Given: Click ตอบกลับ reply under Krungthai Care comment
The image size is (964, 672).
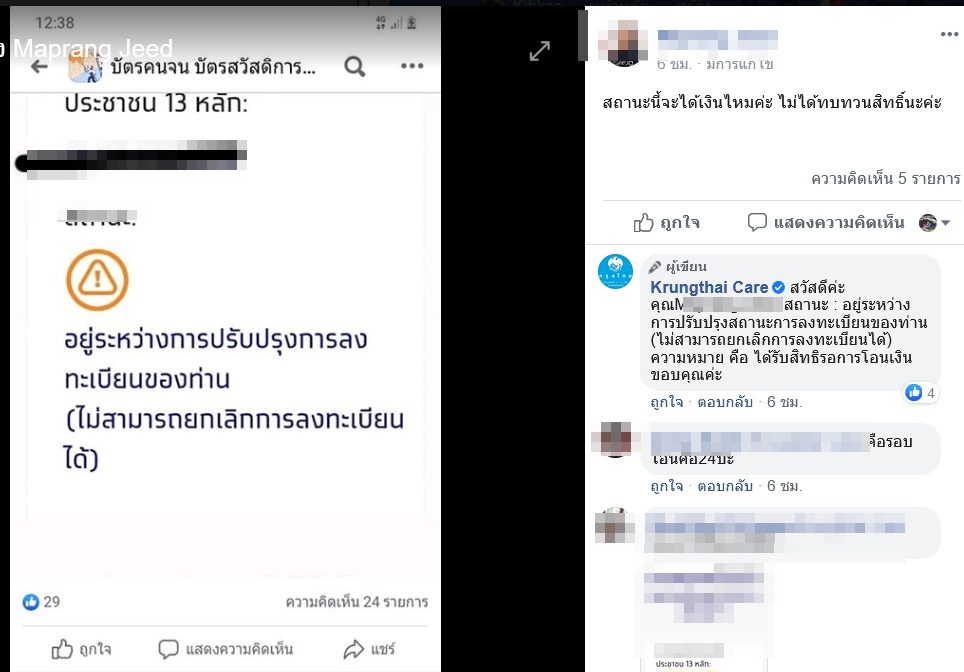Looking at the screenshot, I should (x=725, y=402).
